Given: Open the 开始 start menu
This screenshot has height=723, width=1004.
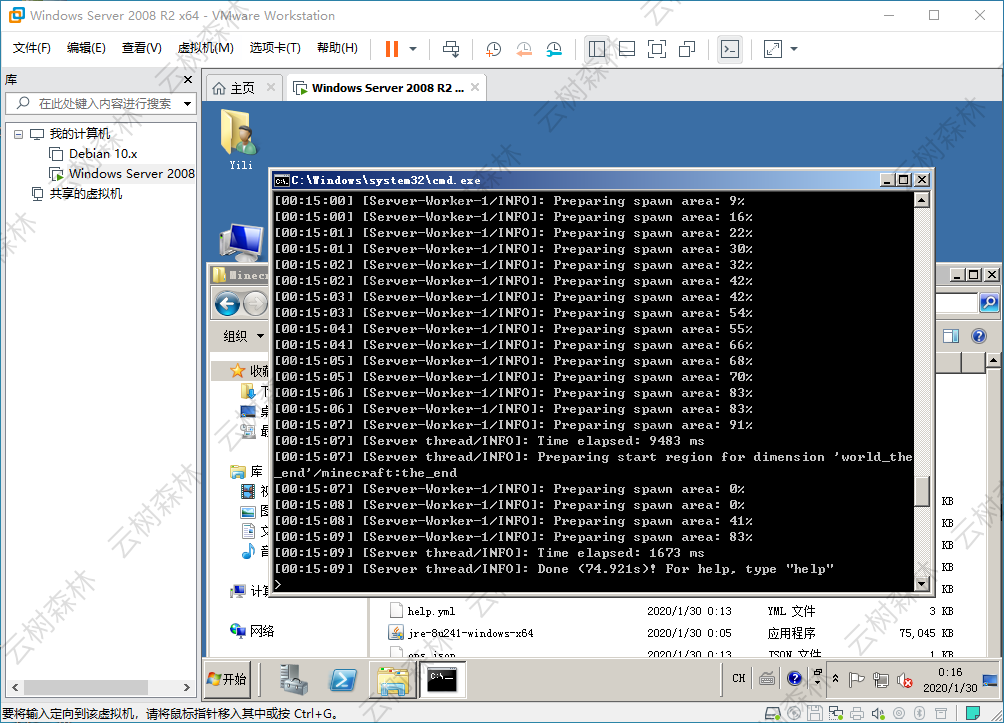Looking at the screenshot, I should click(227, 679).
